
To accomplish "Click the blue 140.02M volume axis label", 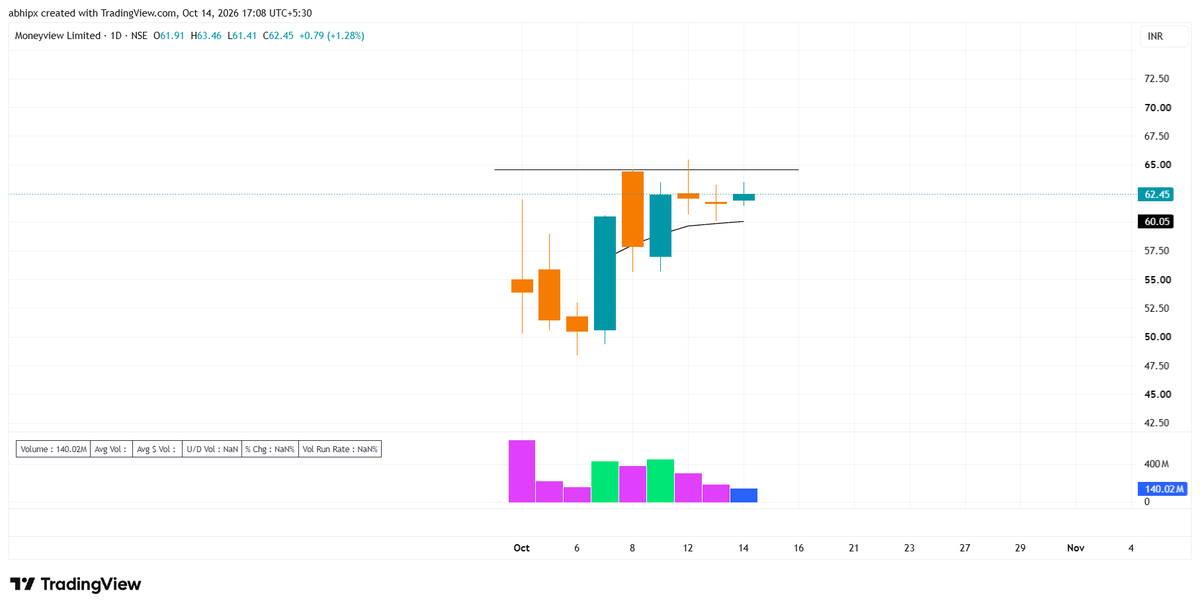I will (1161, 489).
